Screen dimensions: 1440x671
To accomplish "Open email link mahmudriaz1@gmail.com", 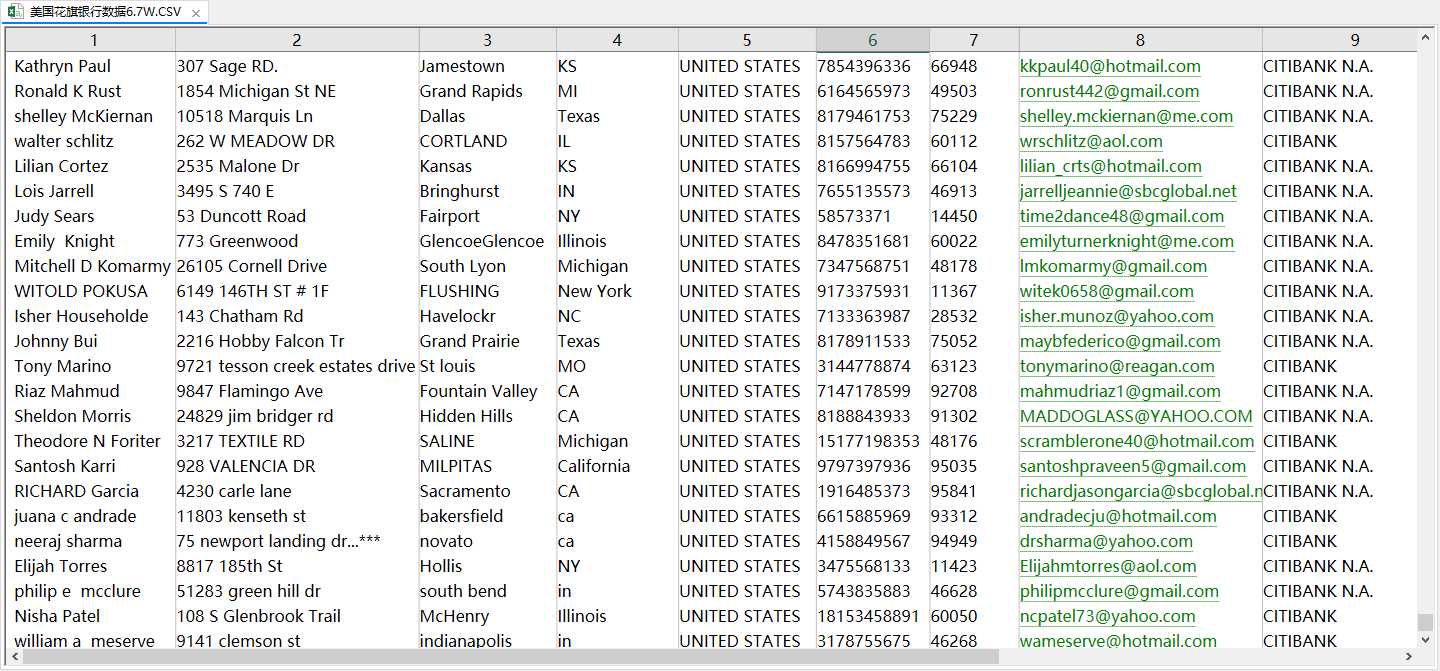I will (x=1120, y=391).
